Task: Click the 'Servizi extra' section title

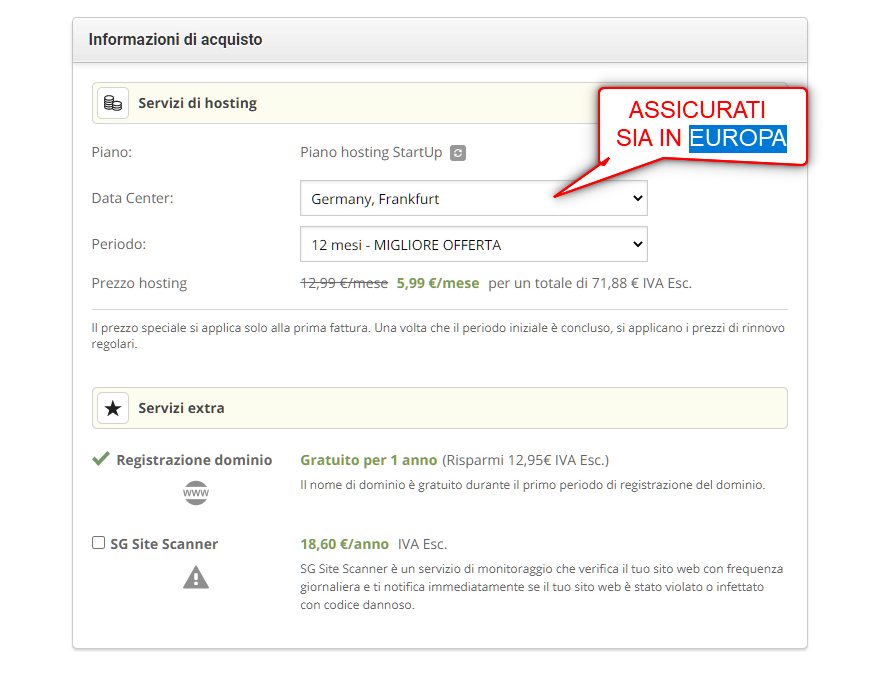Action: pos(181,408)
